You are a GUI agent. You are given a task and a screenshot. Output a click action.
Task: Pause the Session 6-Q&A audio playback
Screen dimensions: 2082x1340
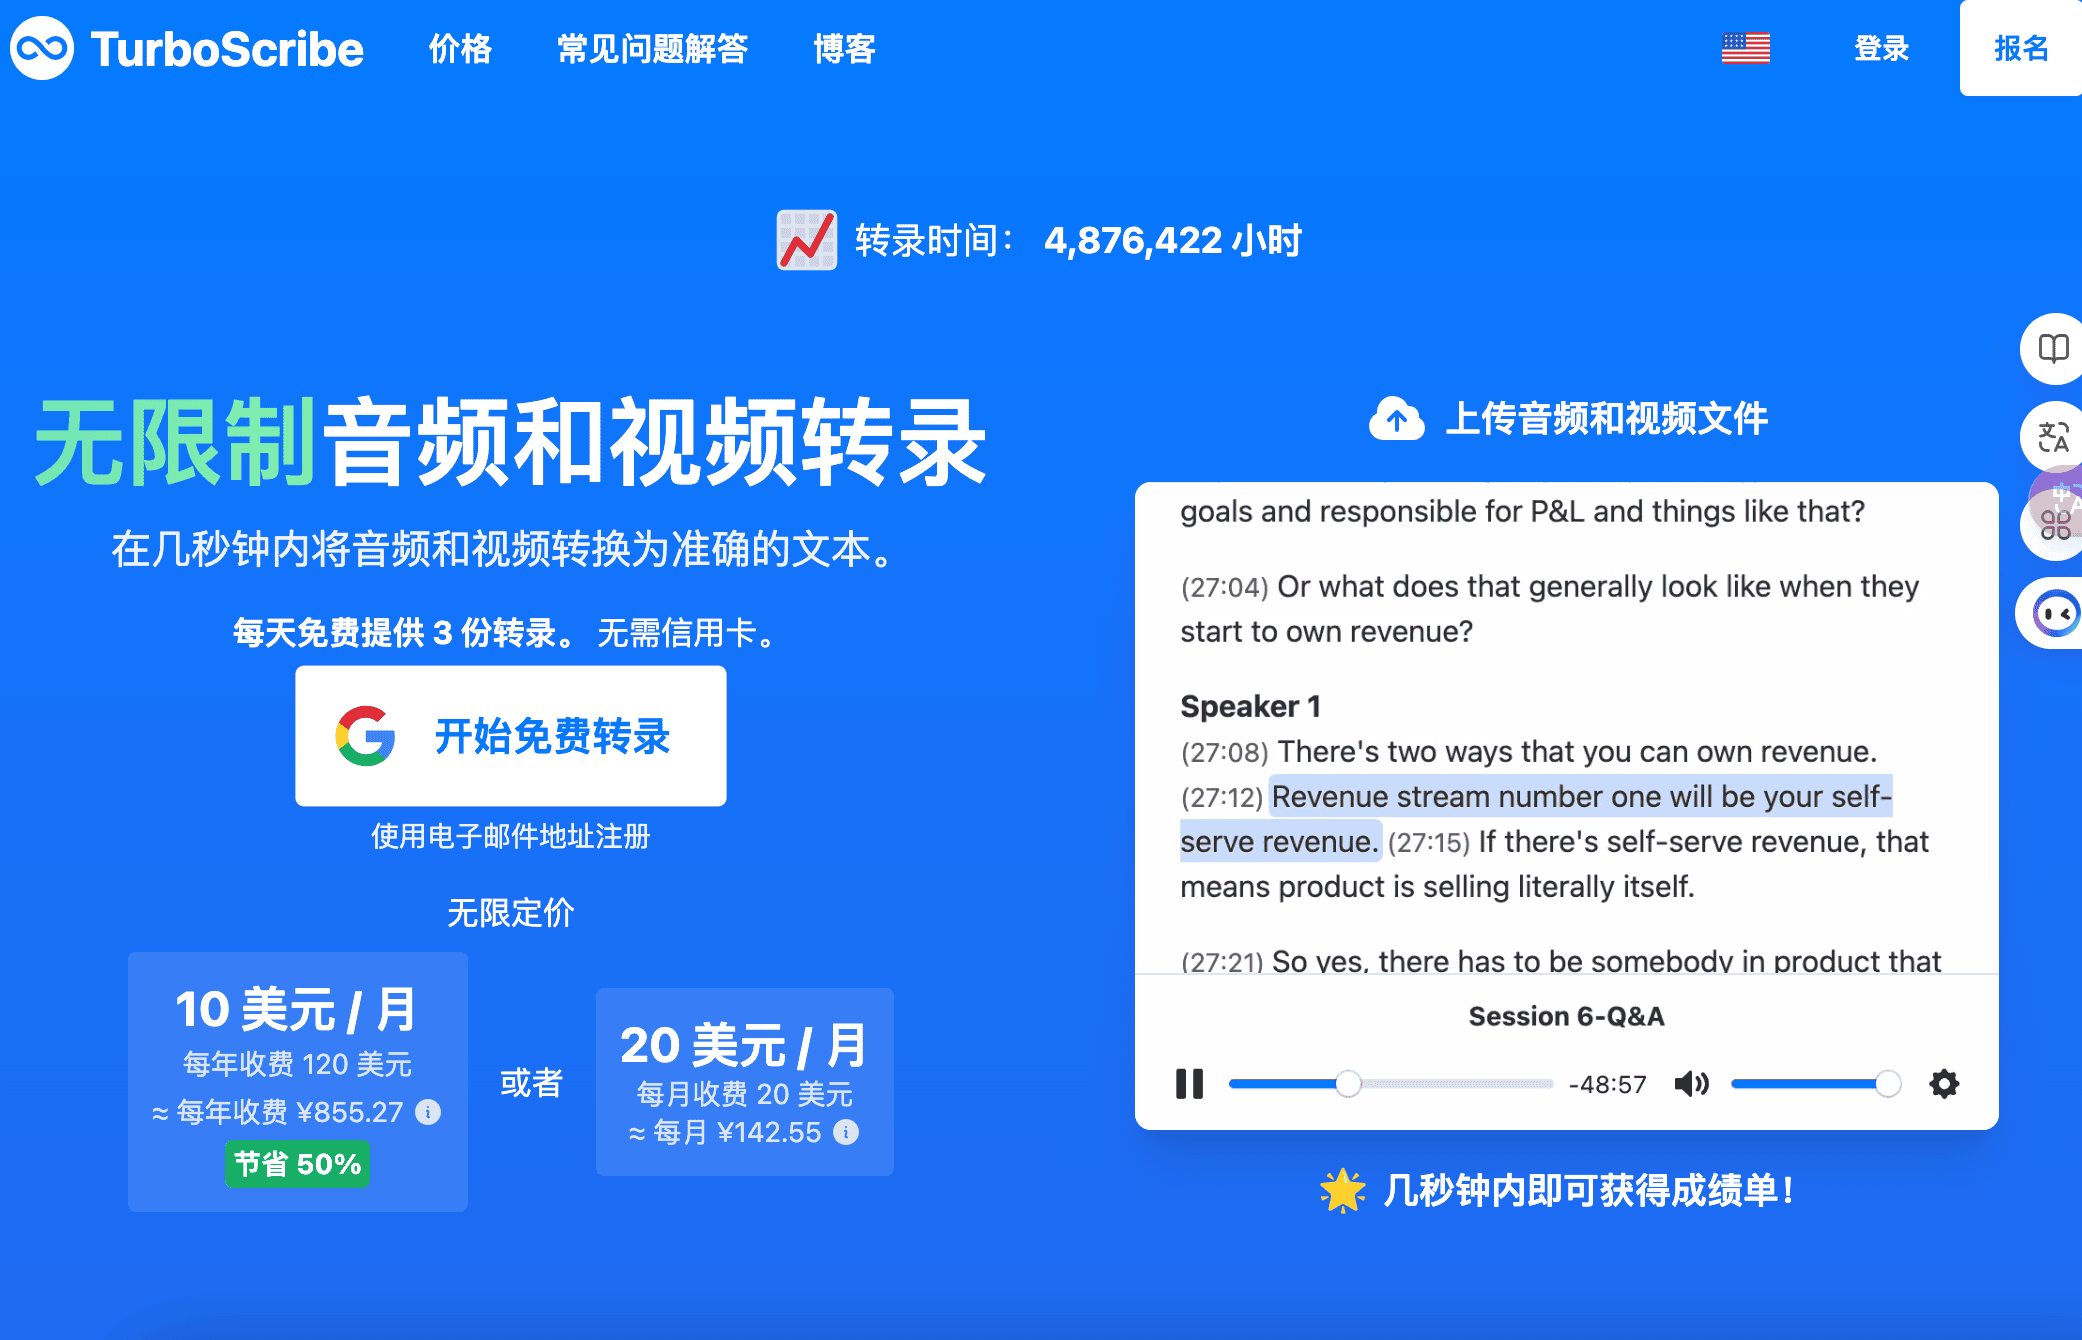[x=1189, y=1083]
